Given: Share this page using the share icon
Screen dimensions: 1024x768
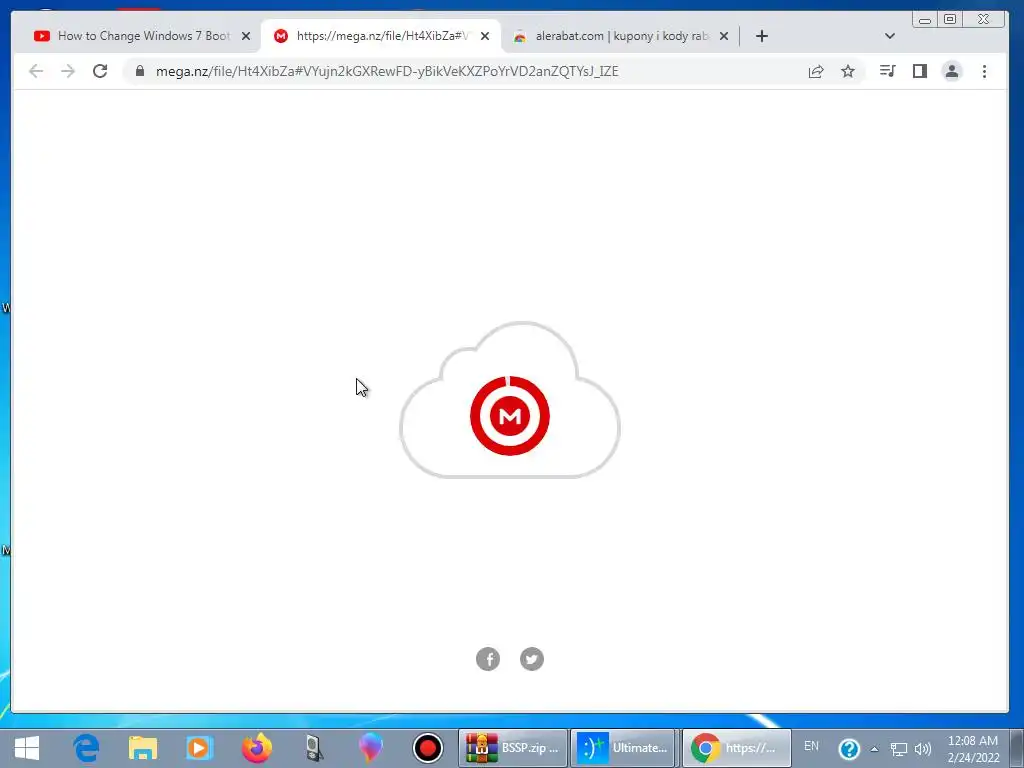Looking at the screenshot, I should [816, 71].
